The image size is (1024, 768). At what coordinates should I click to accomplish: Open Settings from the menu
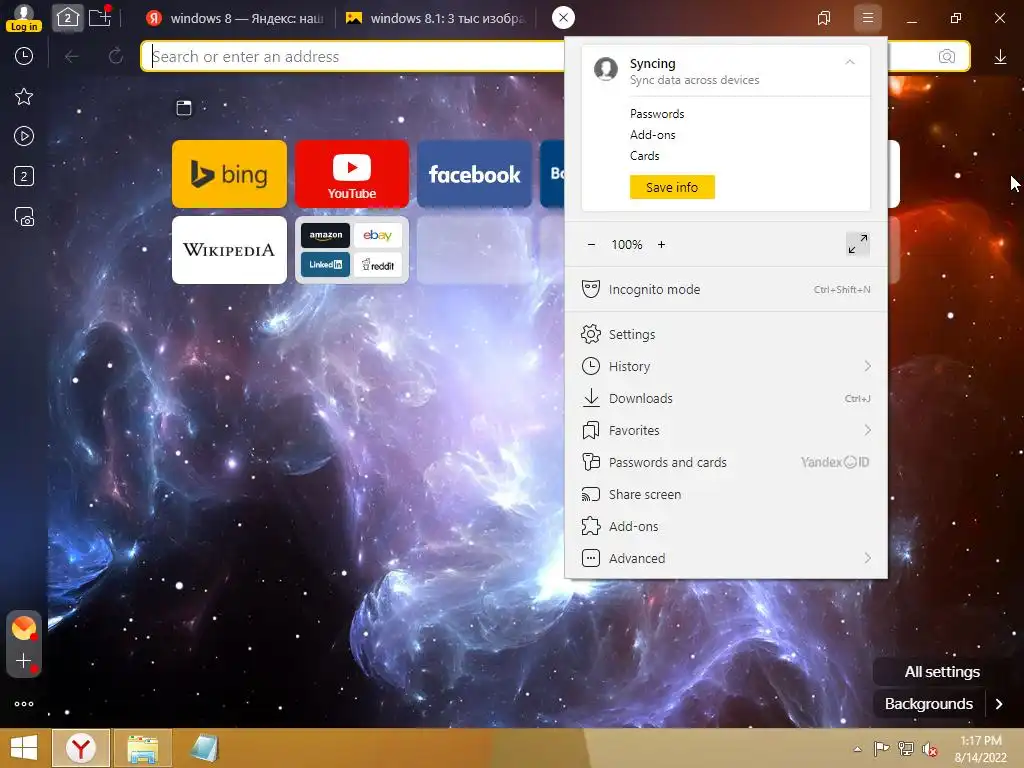click(x=726, y=334)
